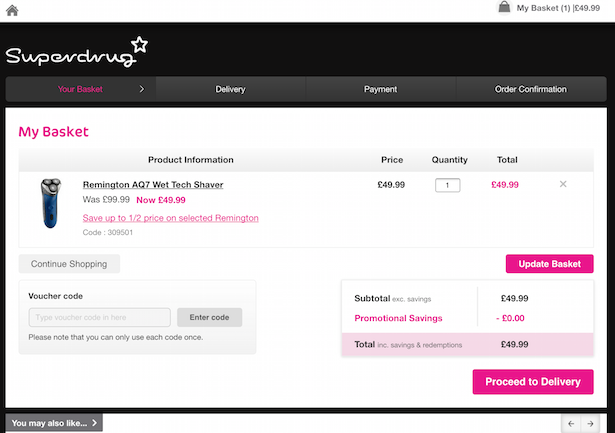615x433 pixels.
Task: Click the Superdrug logo
Action: click(76, 52)
